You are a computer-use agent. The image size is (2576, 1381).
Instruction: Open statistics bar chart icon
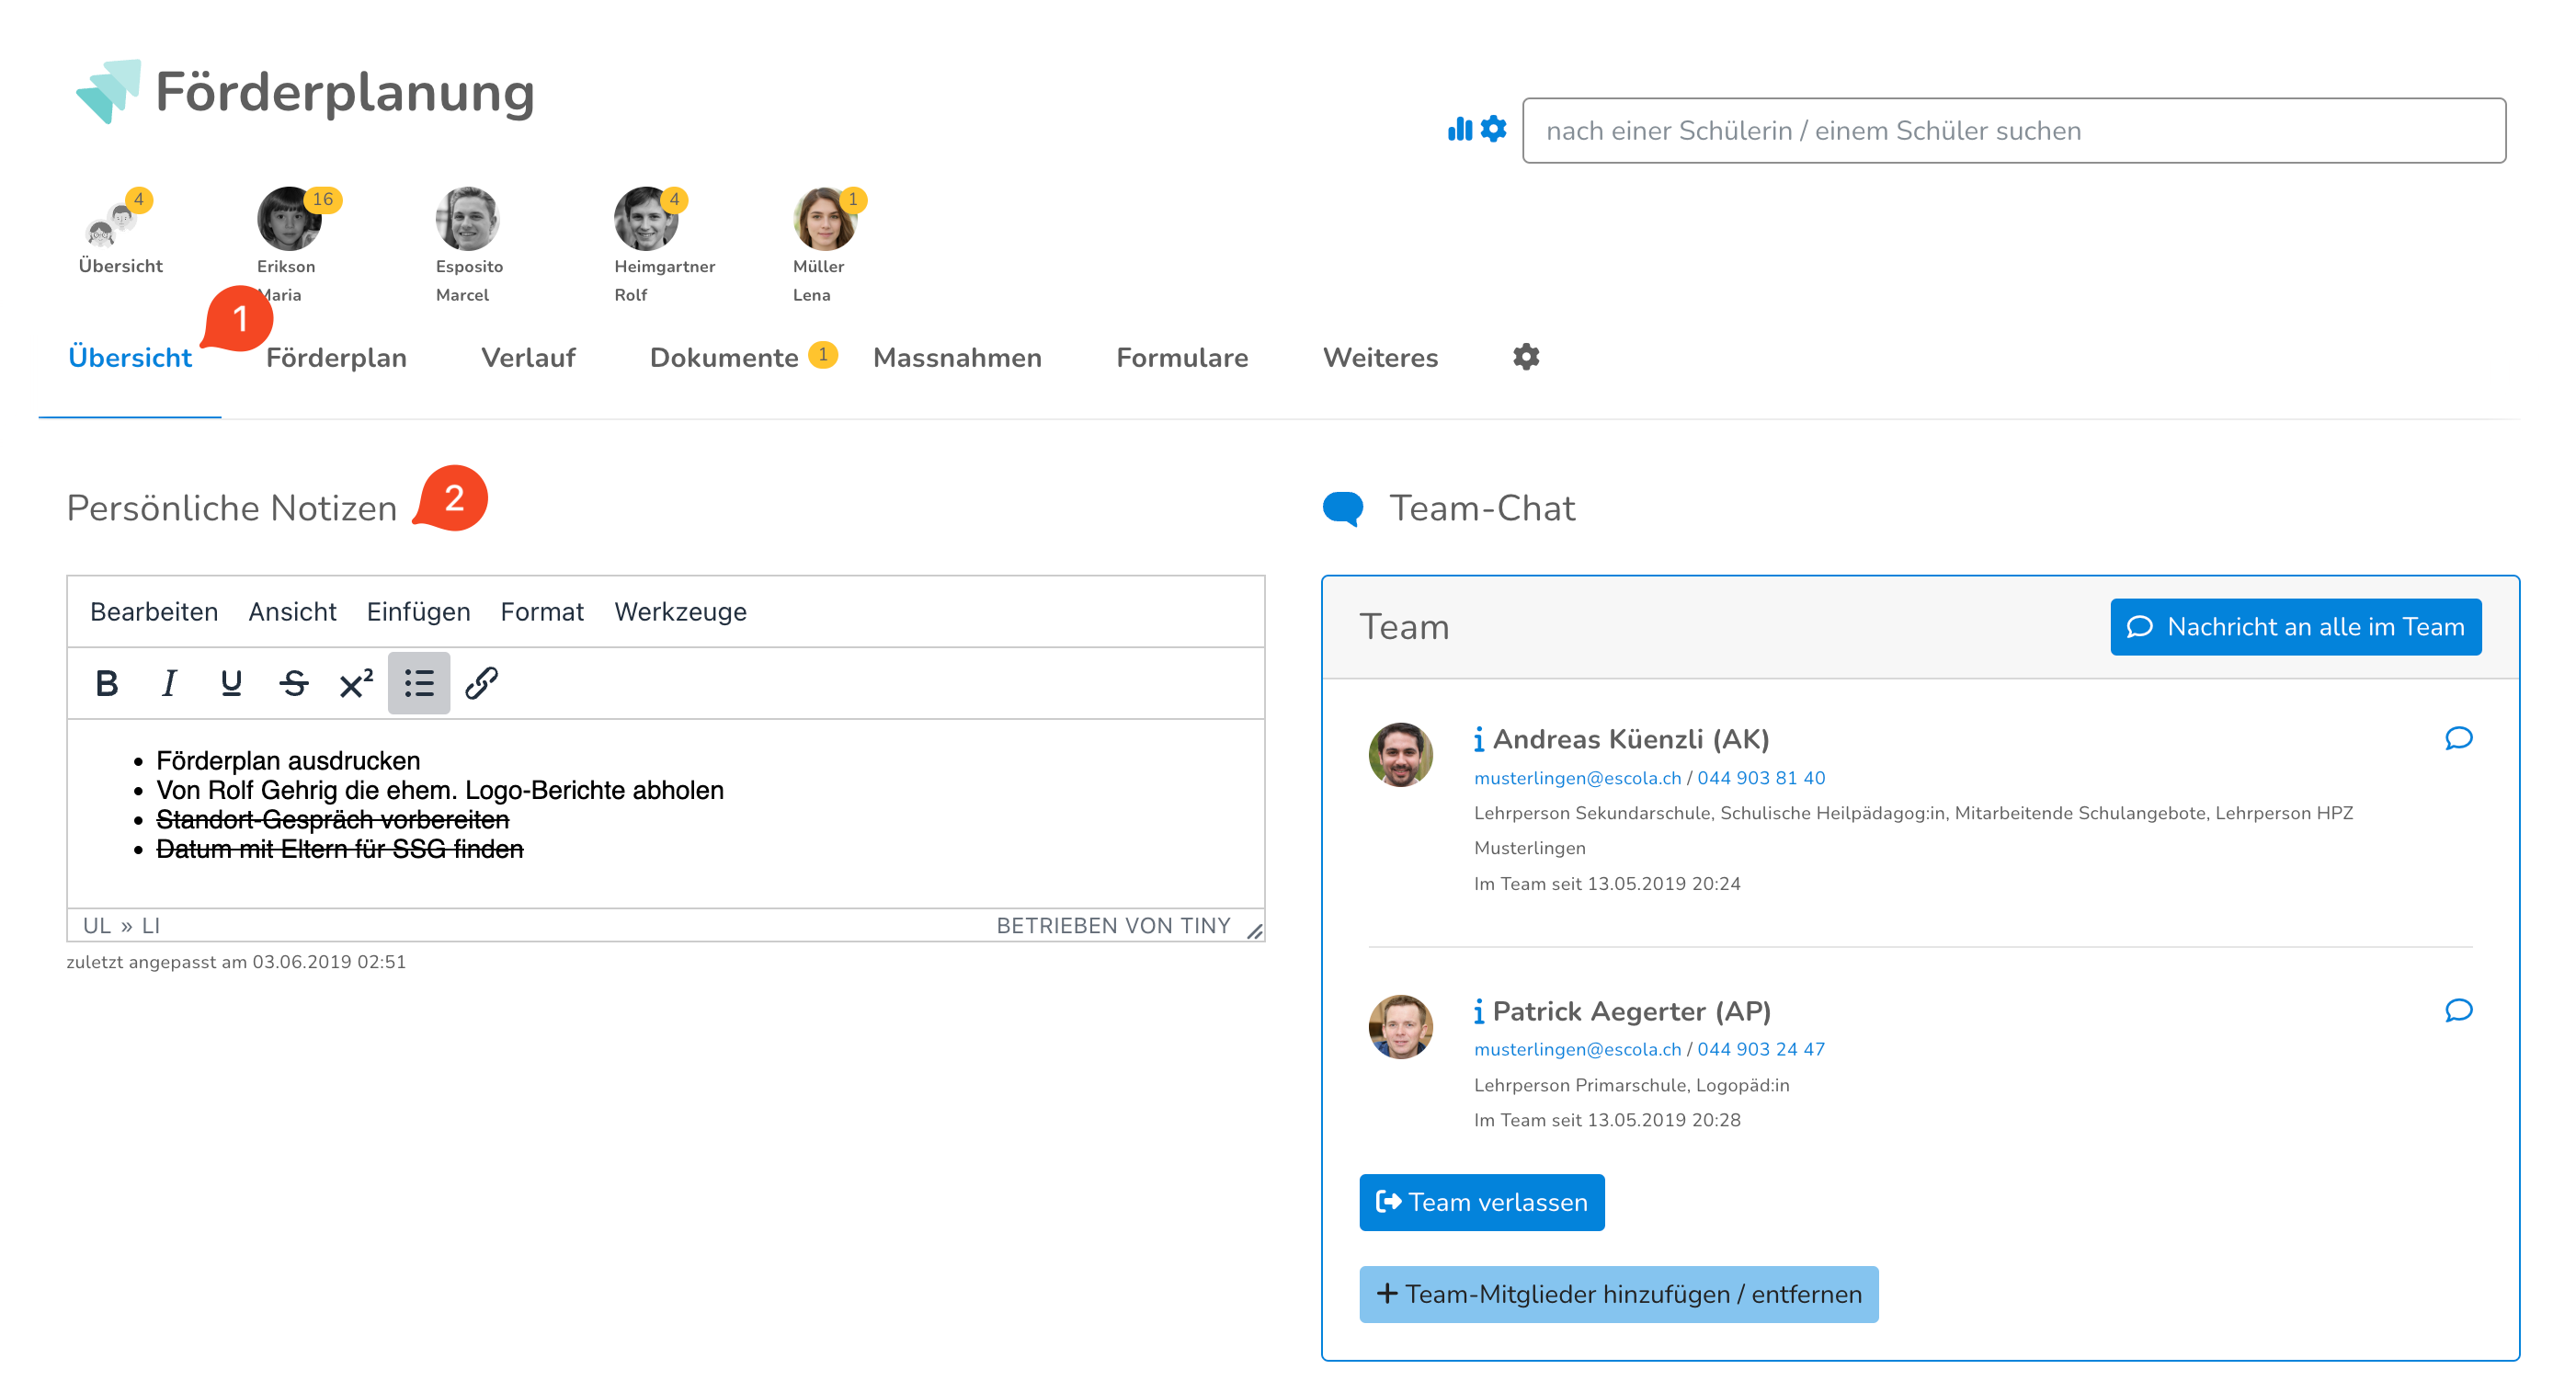pos(1459,129)
